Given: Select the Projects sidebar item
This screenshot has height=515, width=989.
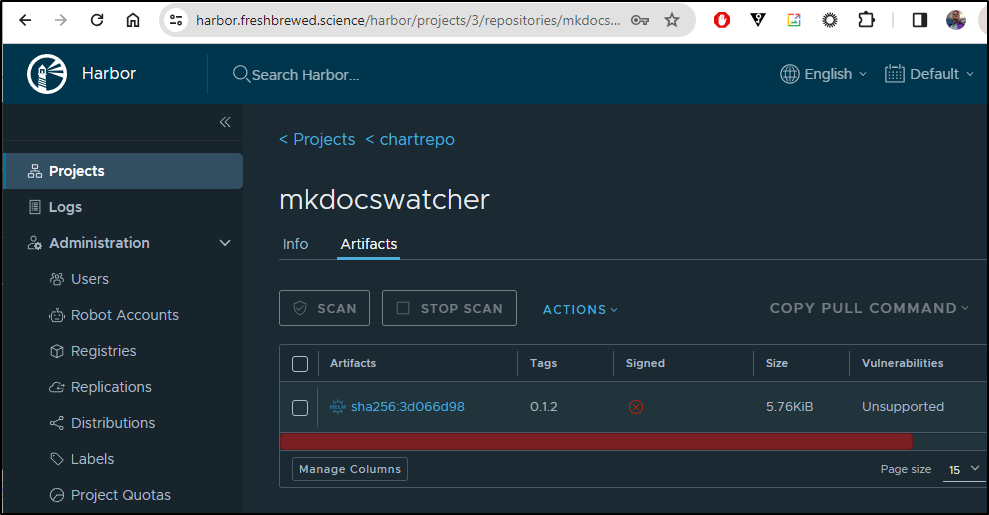Looking at the screenshot, I should [x=122, y=171].
